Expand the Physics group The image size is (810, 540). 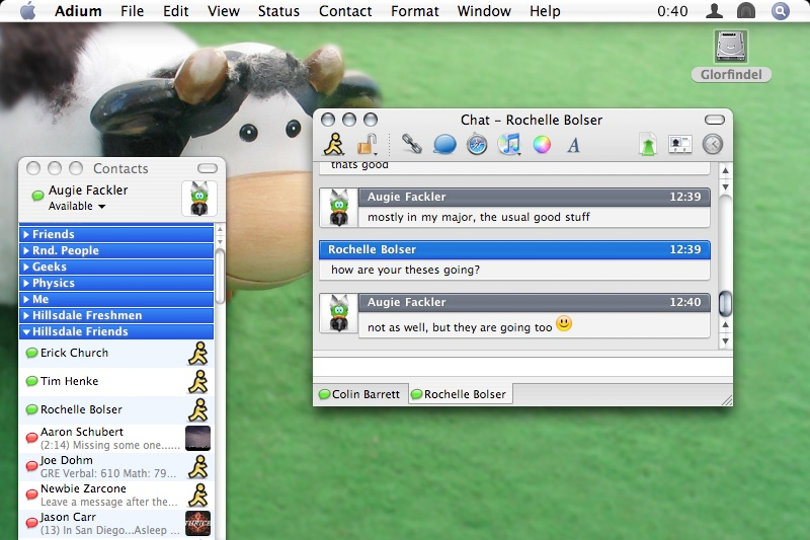26,283
